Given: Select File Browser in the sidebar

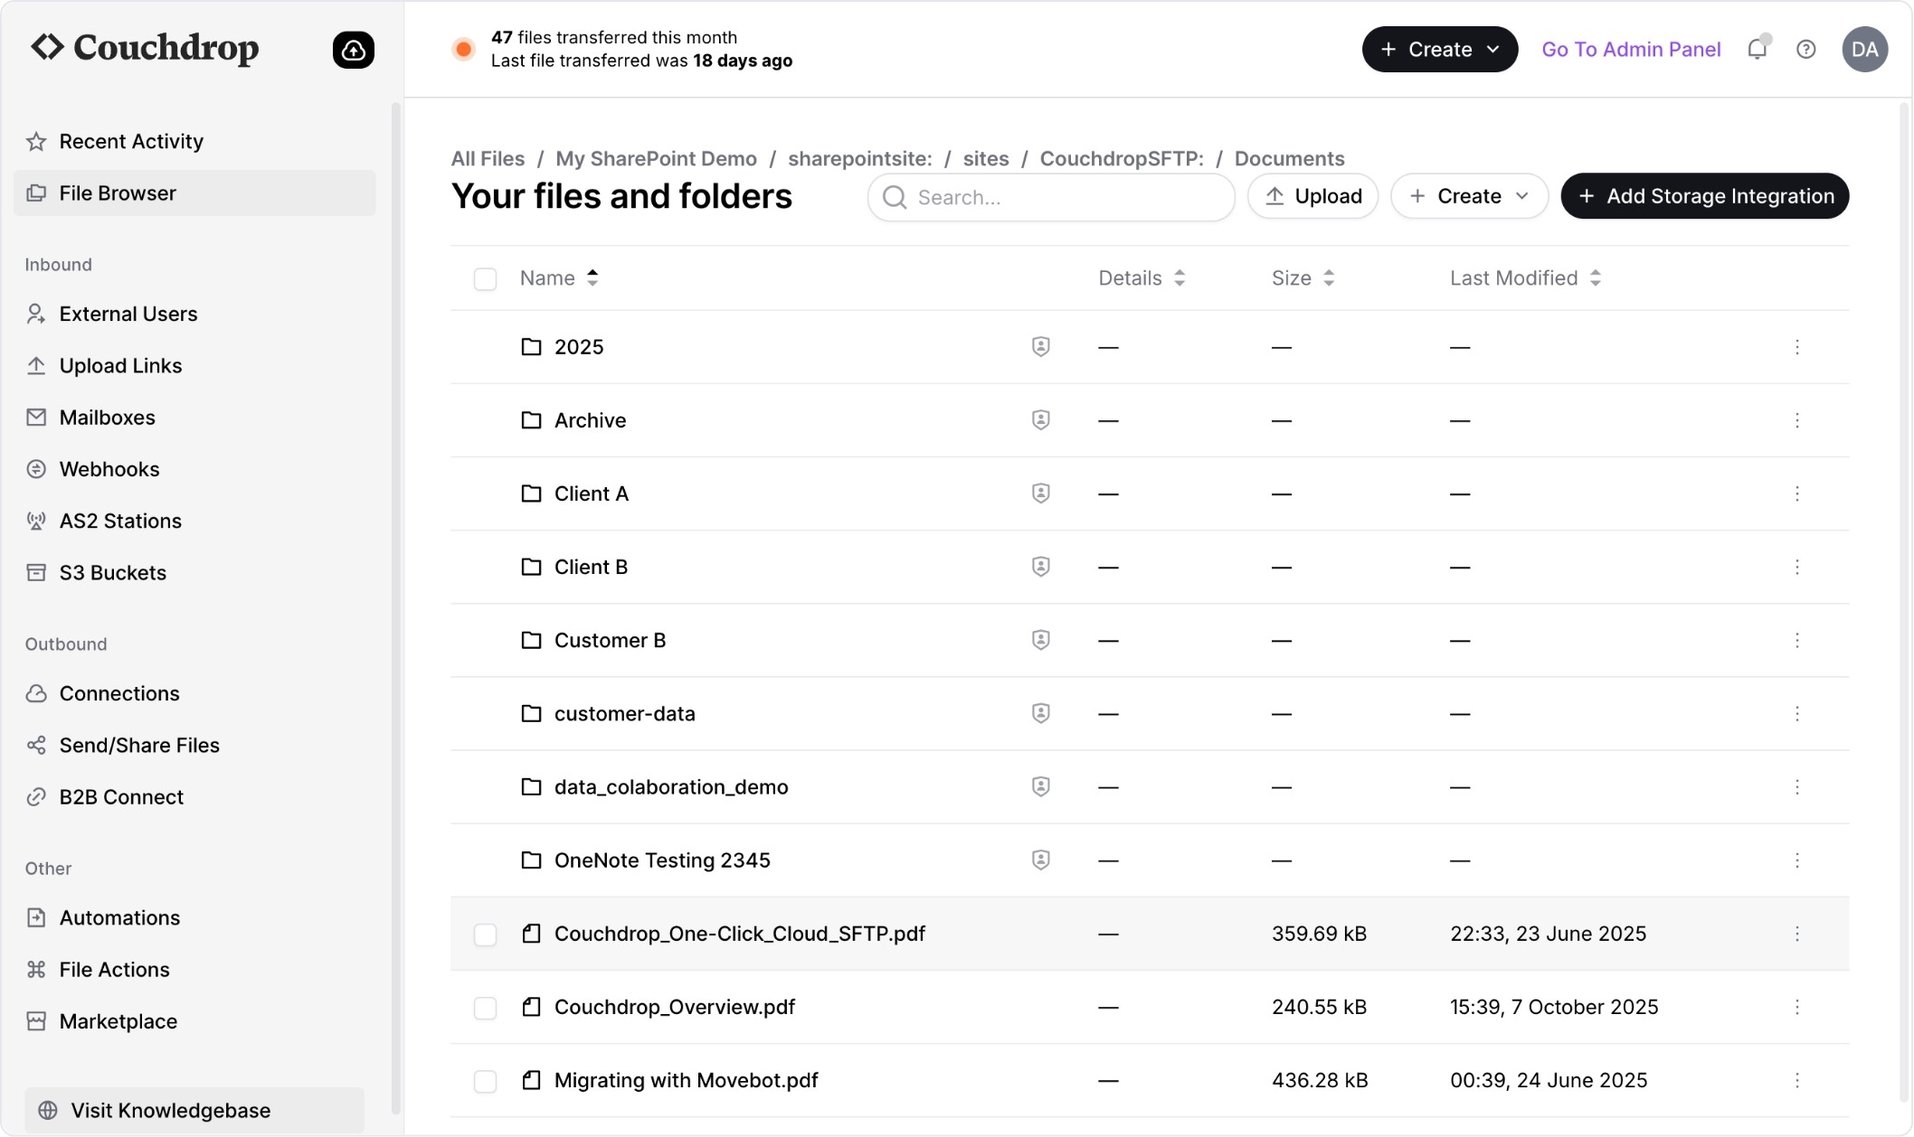Looking at the screenshot, I should (x=195, y=193).
